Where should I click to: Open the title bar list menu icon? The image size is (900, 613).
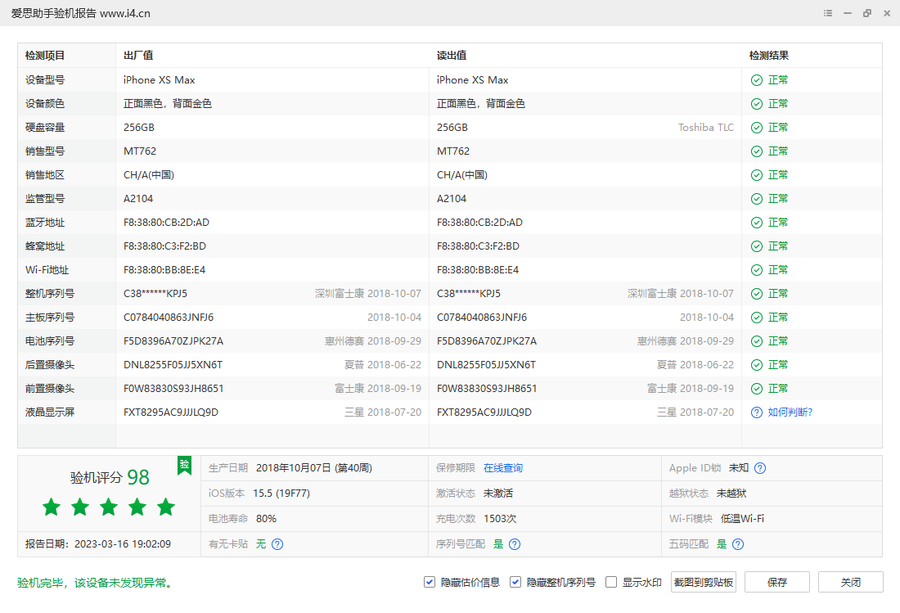click(x=828, y=13)
